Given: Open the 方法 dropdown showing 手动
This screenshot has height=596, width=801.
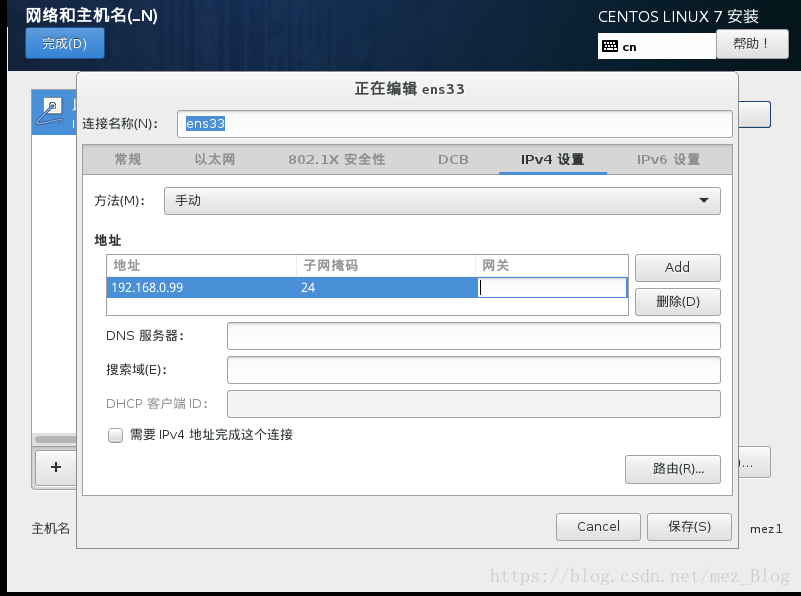Looking at the screenshot, I should [442, 200].
